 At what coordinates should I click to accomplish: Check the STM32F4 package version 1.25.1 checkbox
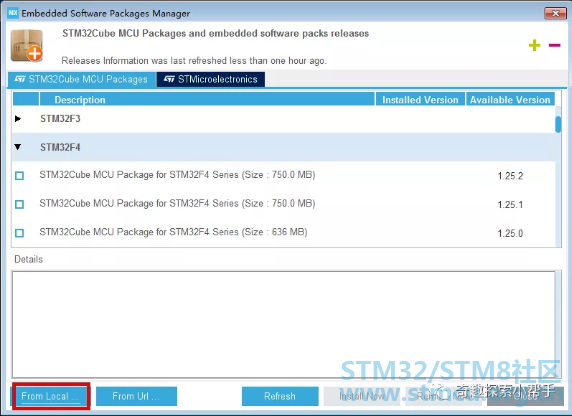tap(19, 204)
